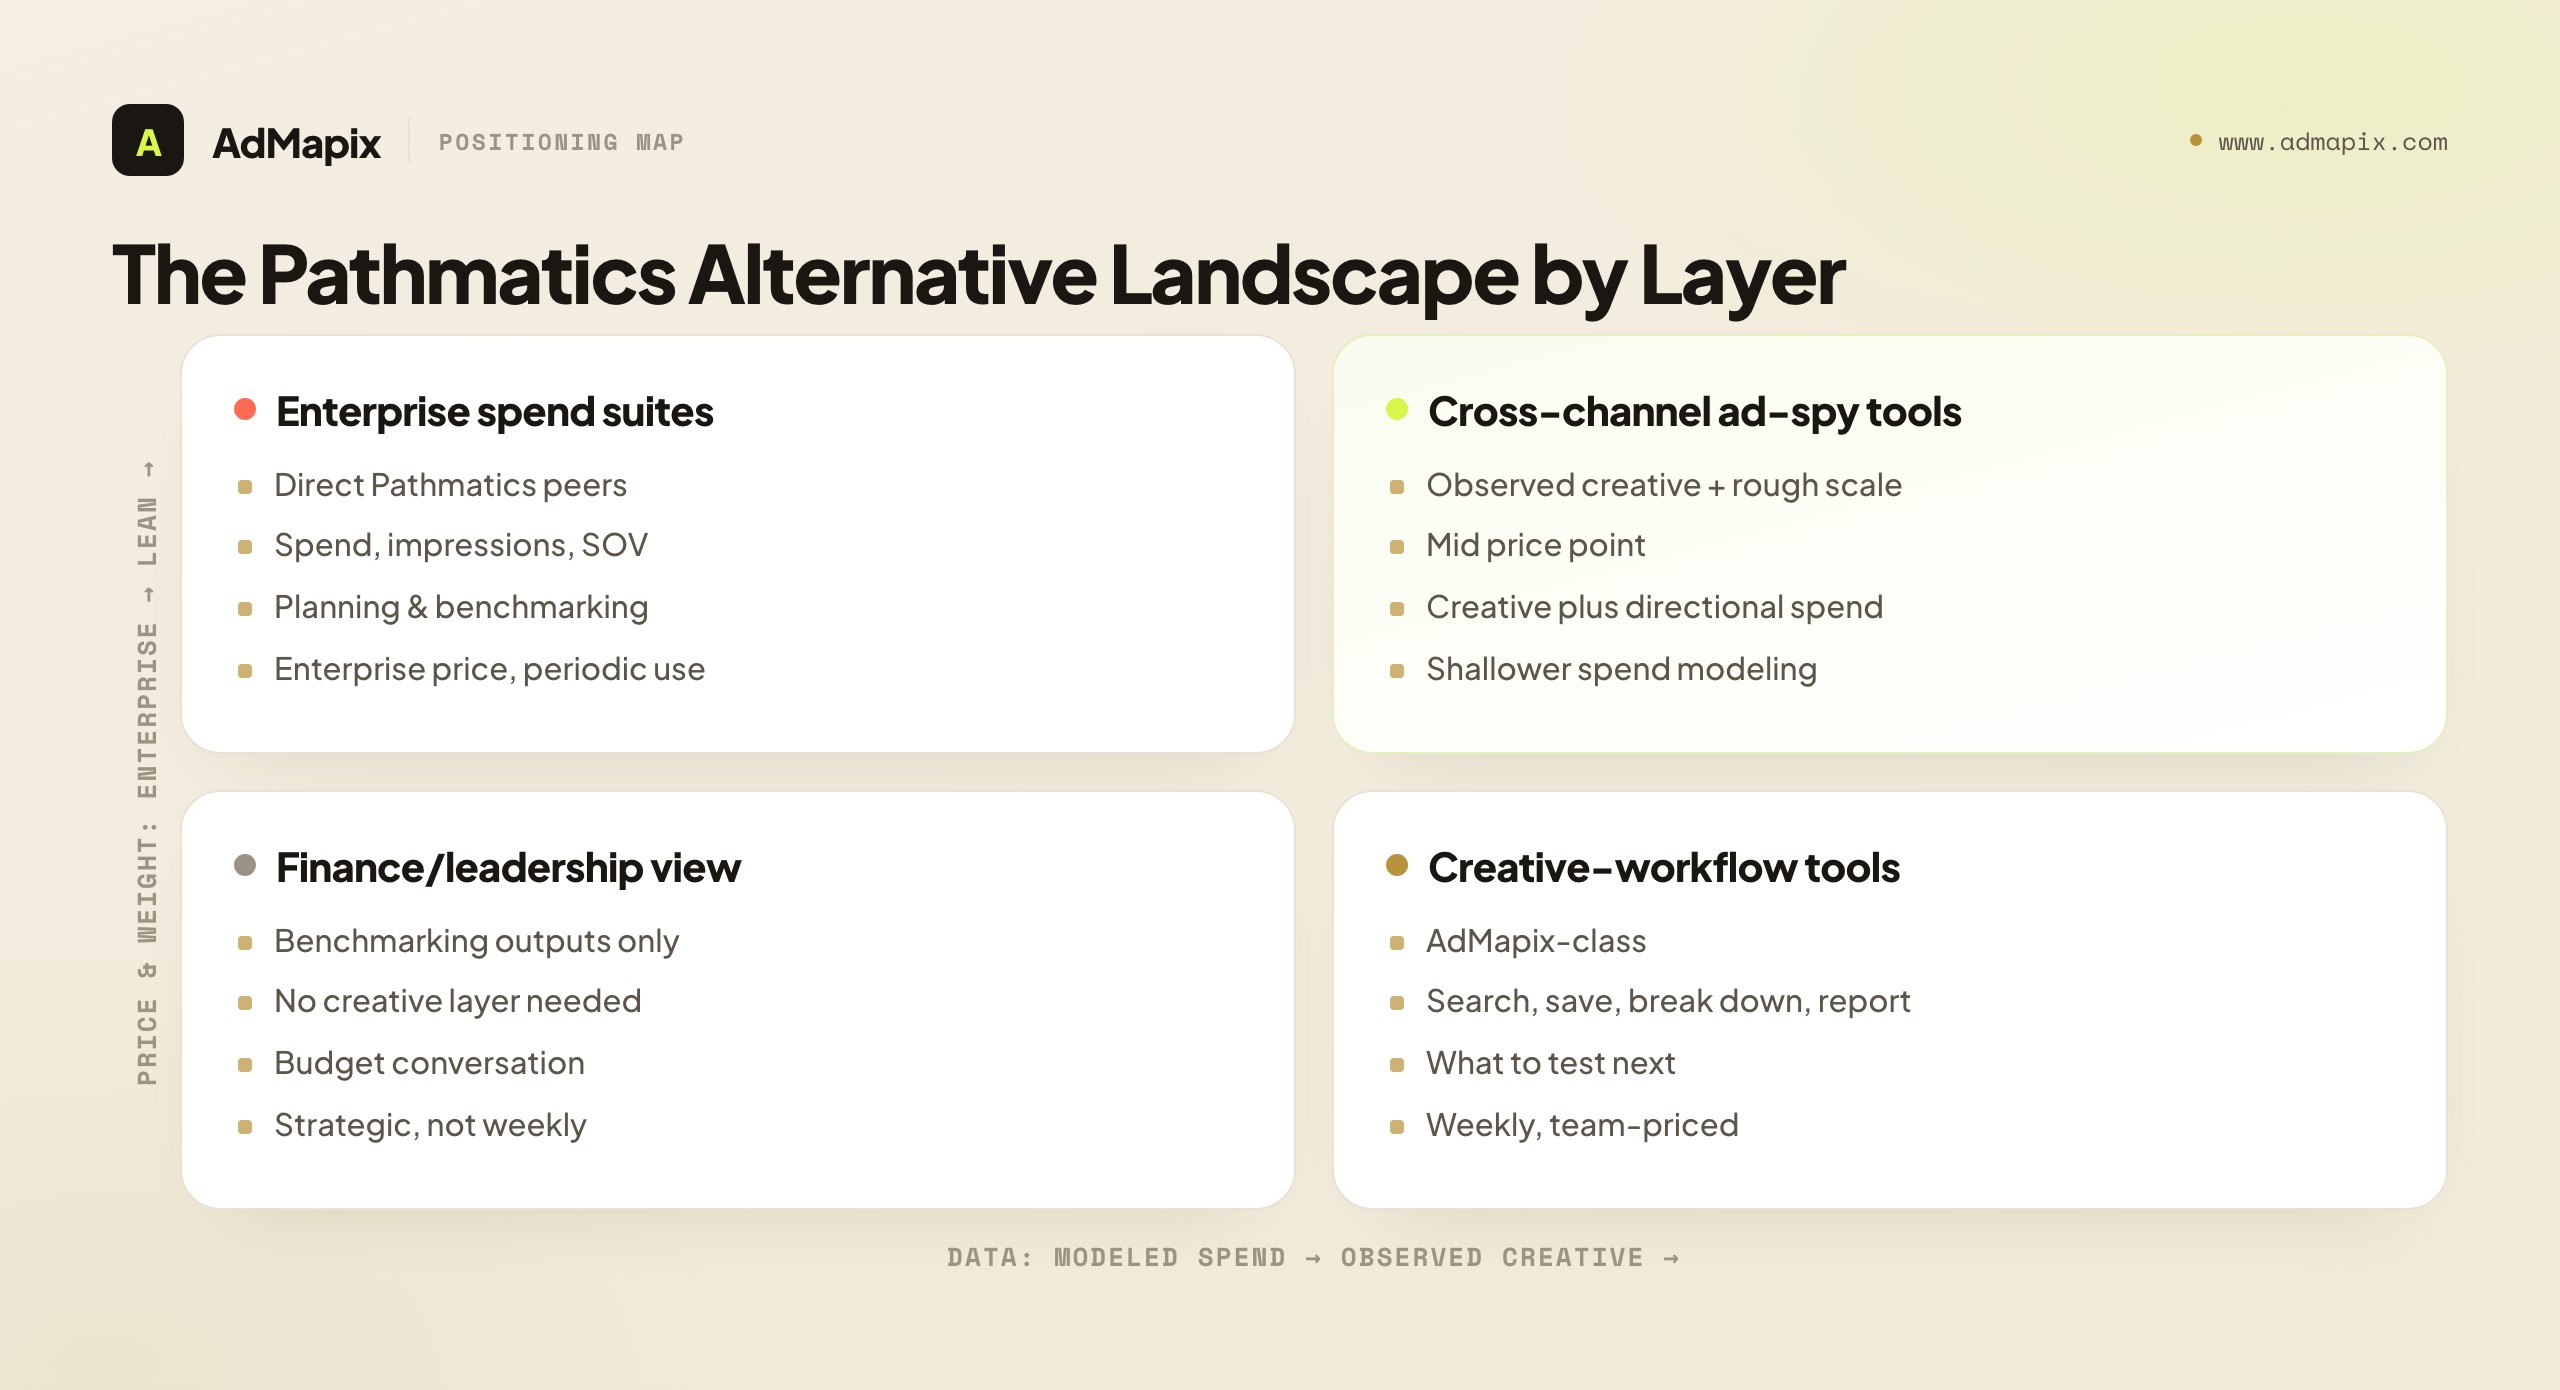The image size is (2560, 1390).
Task: Click the AdMapix brand name
Action: point(296,143)
